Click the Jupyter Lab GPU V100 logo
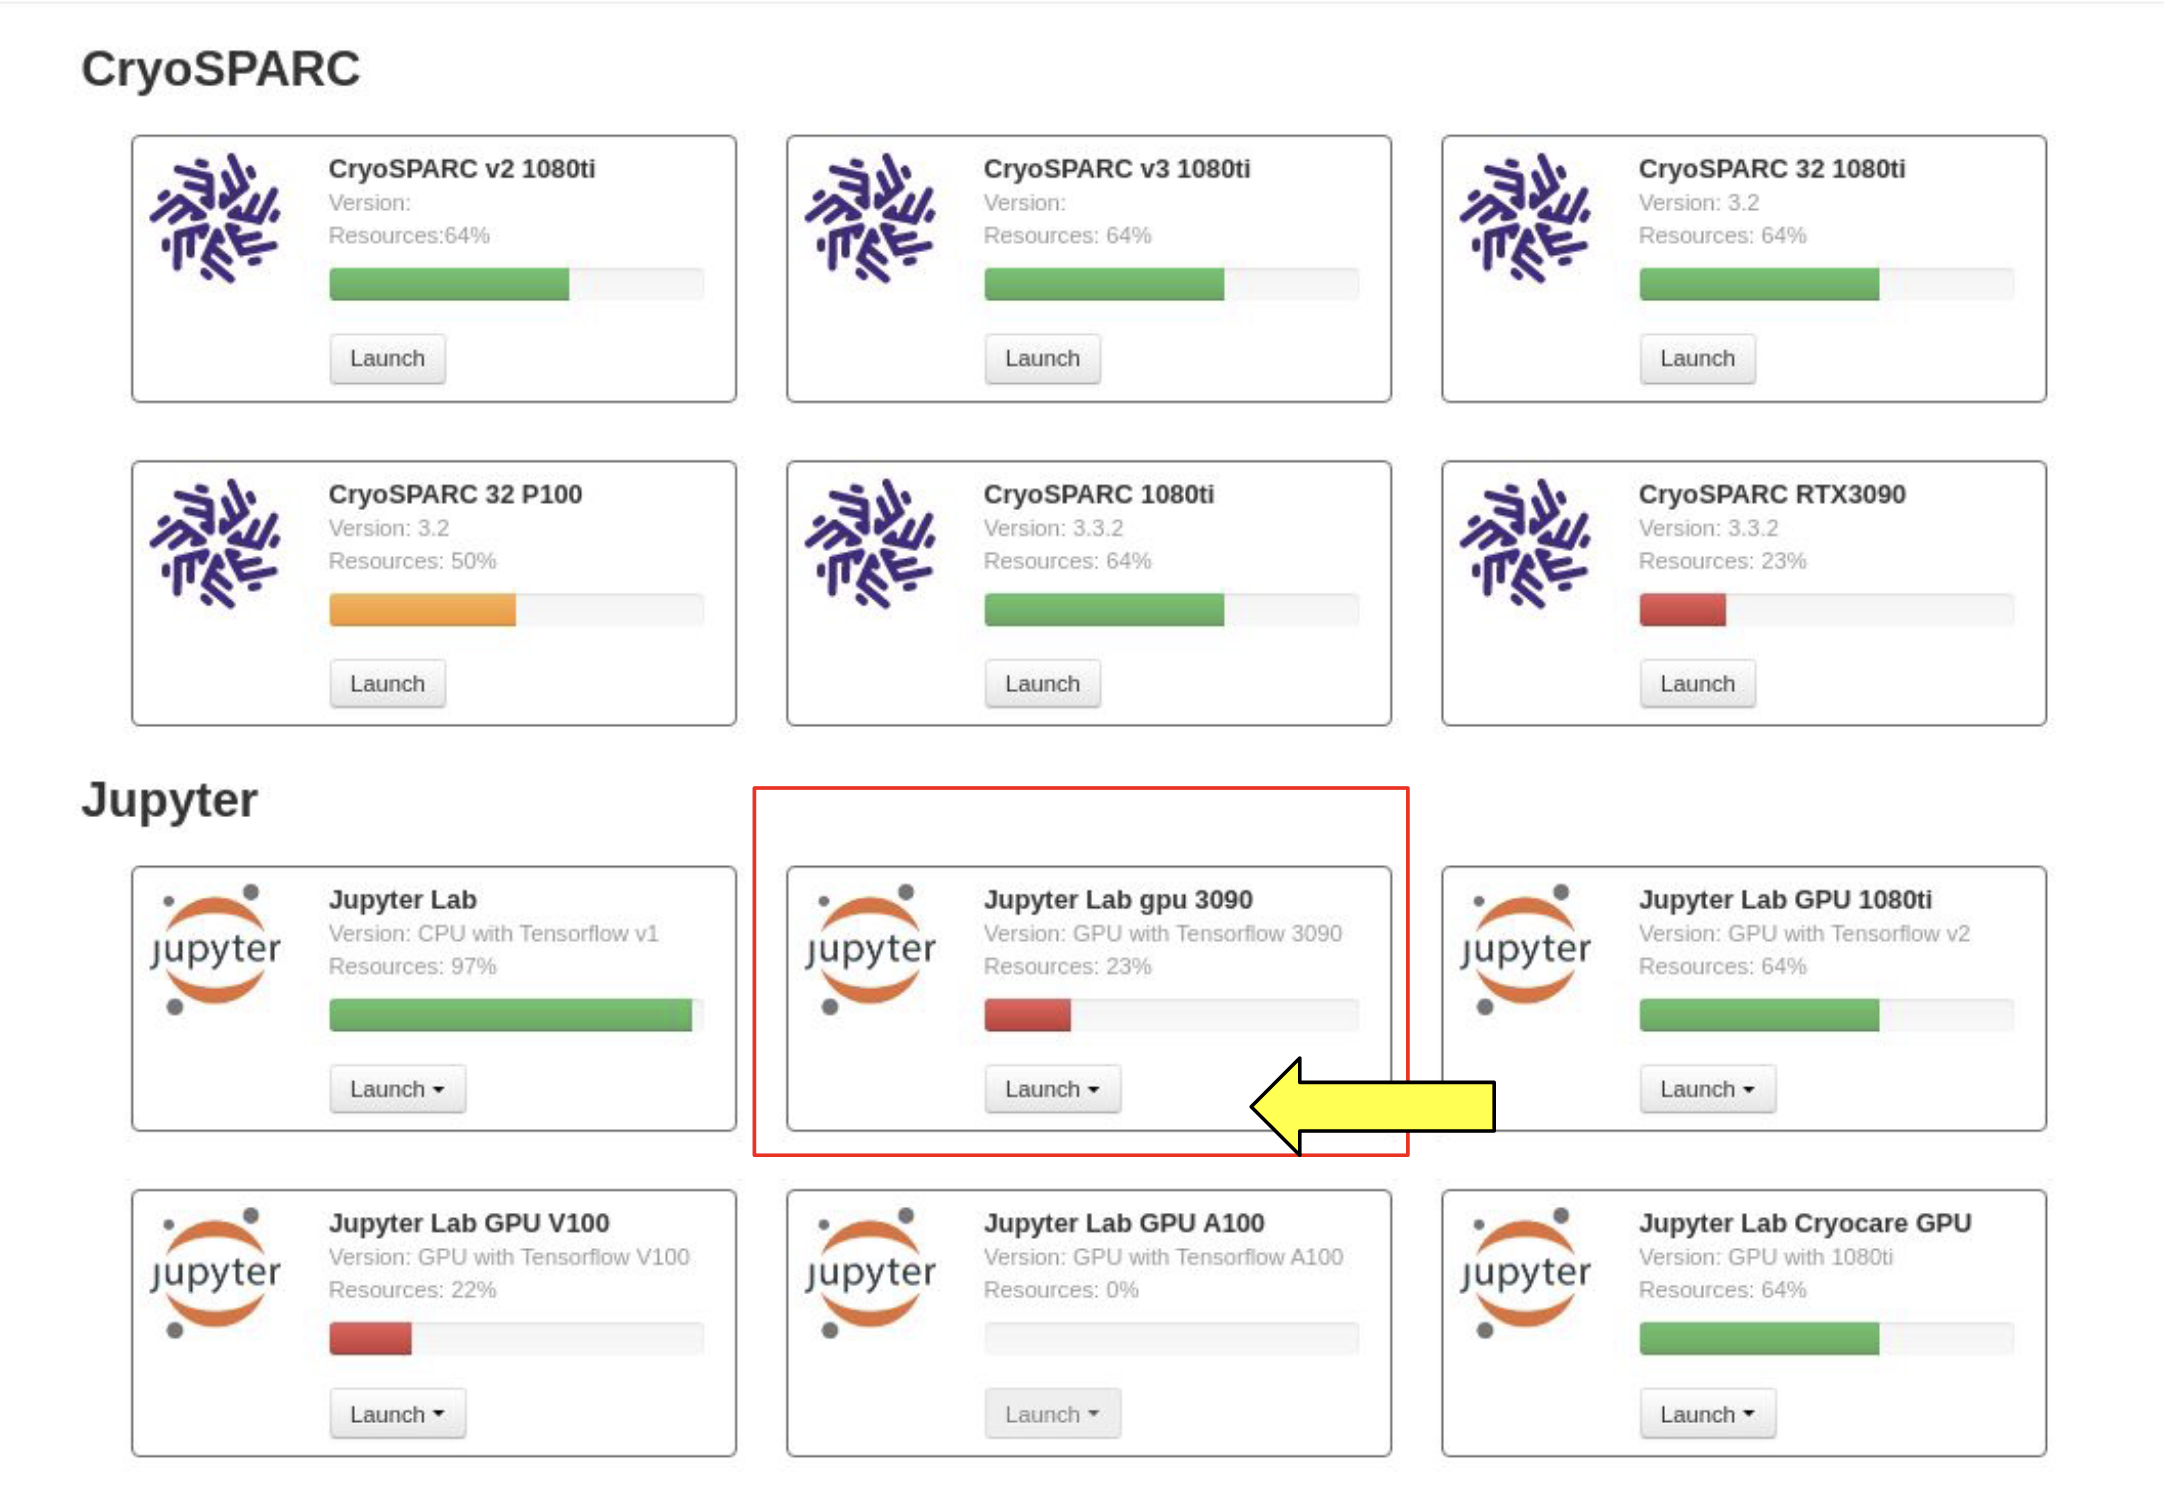2180x1486 pixels. (215, 1272)
